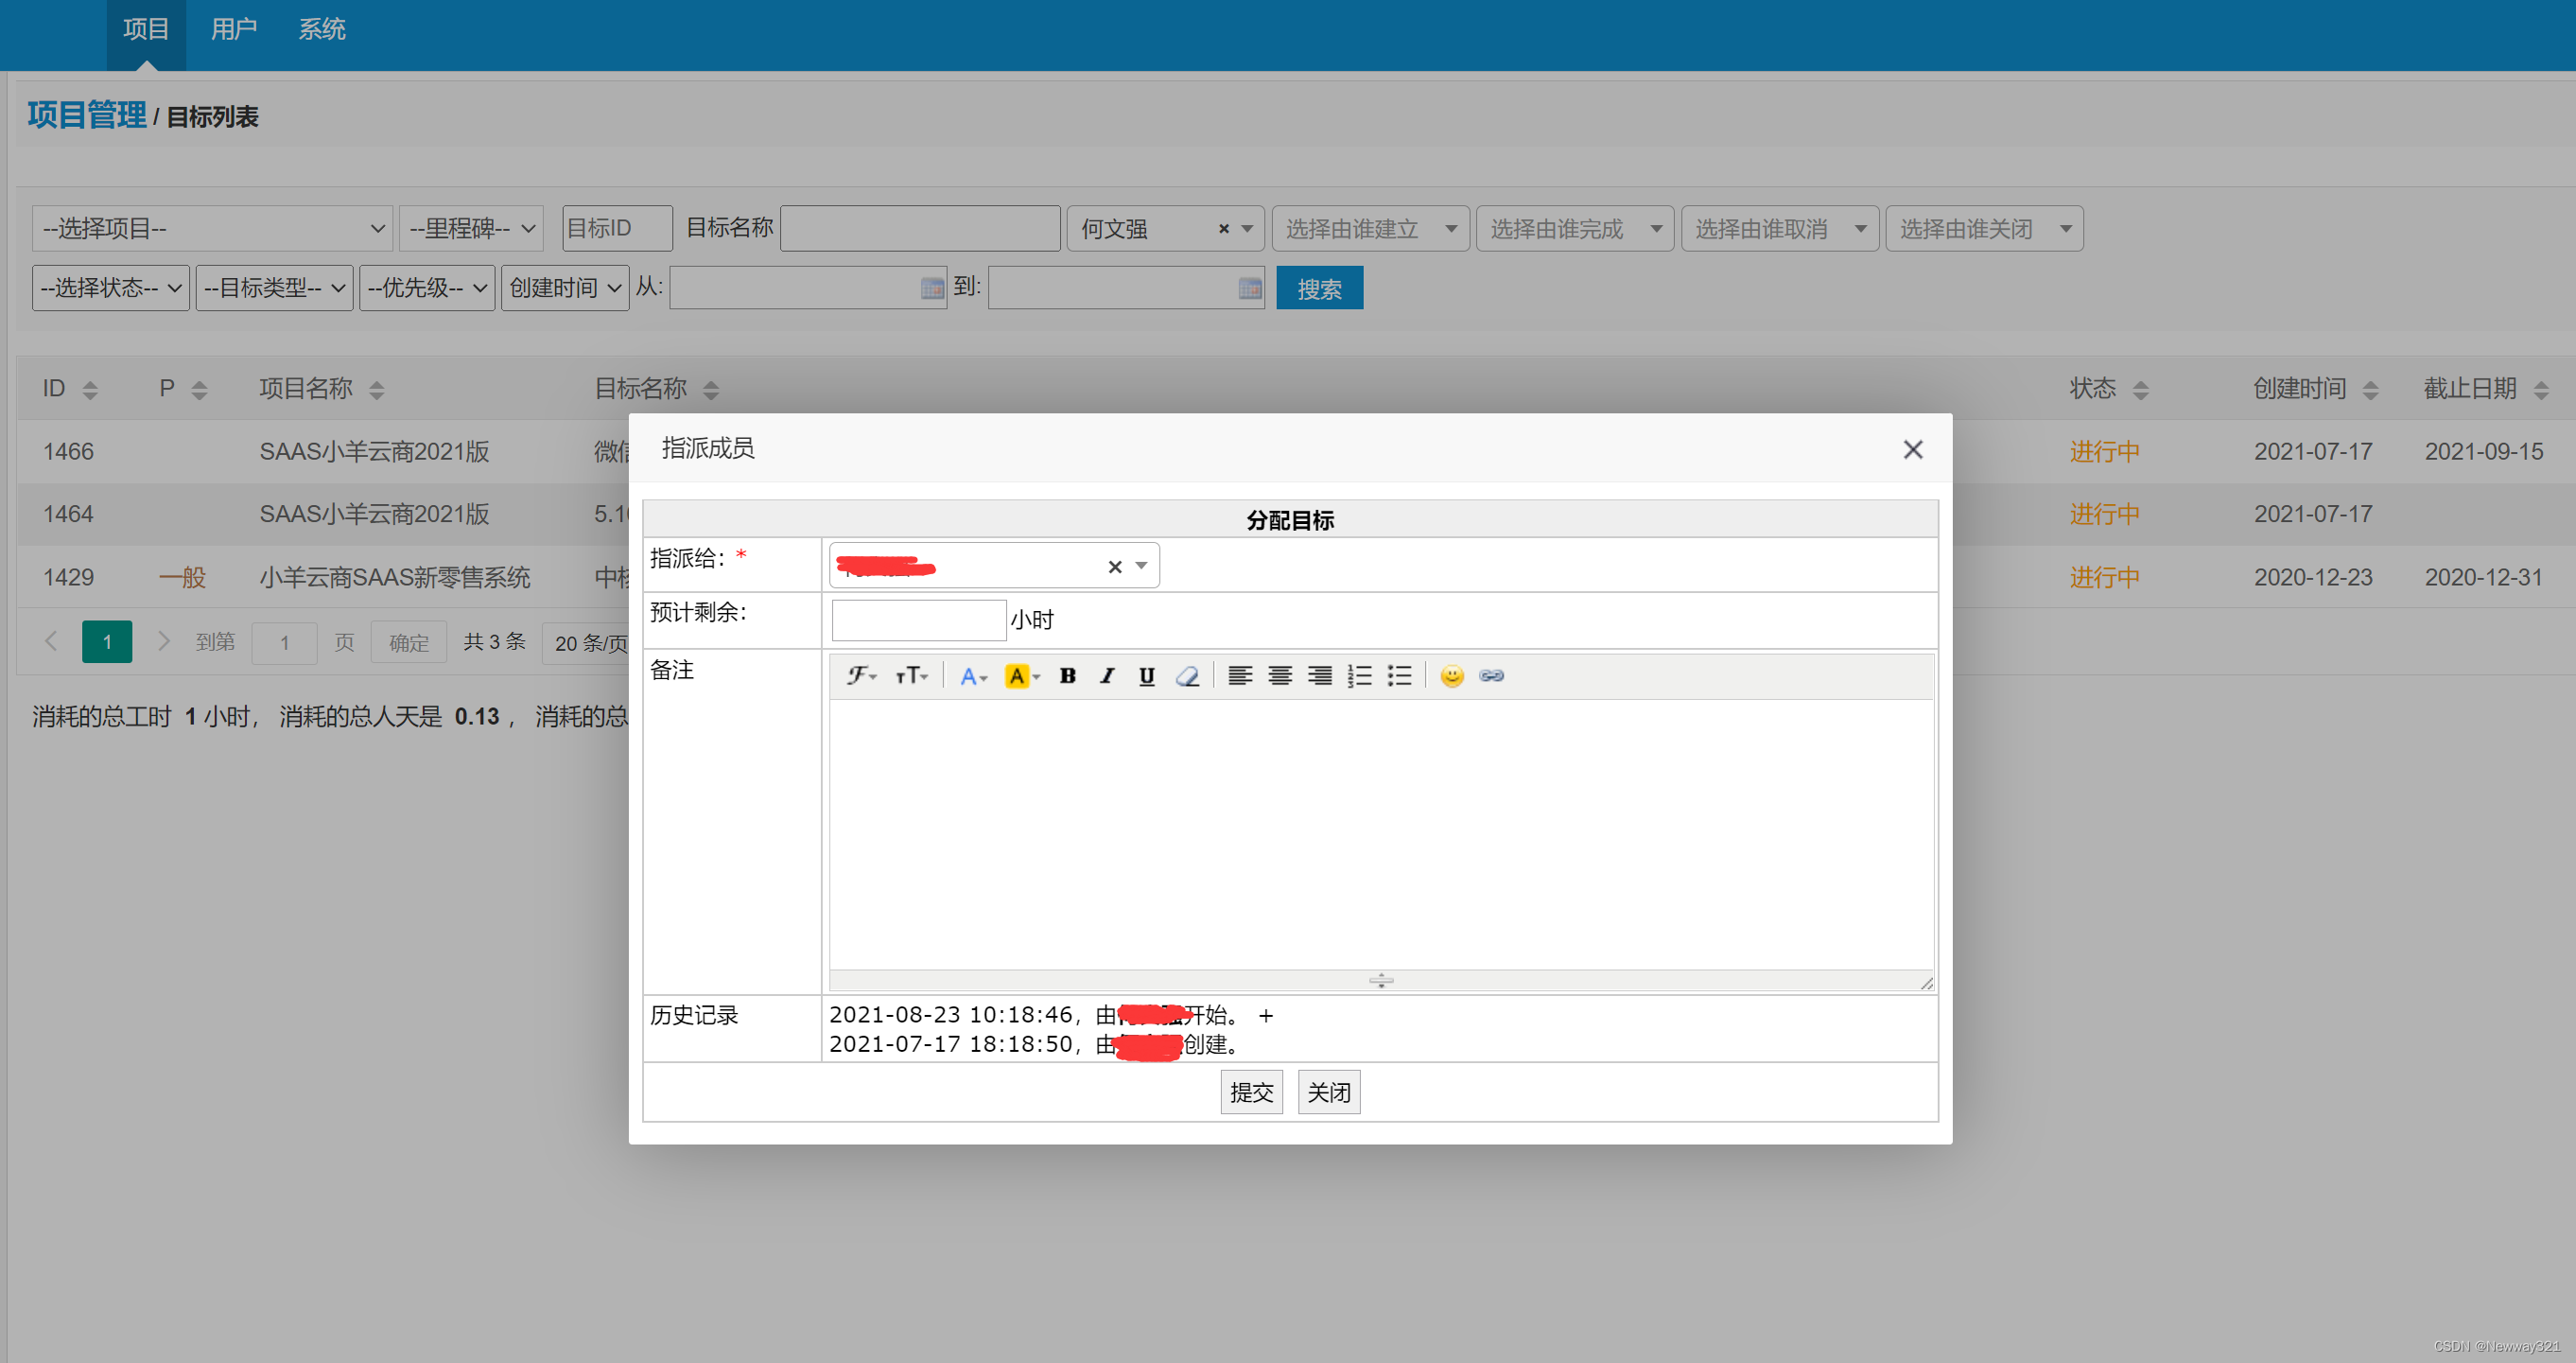Open the 用户 top navigation tab

tap(234, 30)
